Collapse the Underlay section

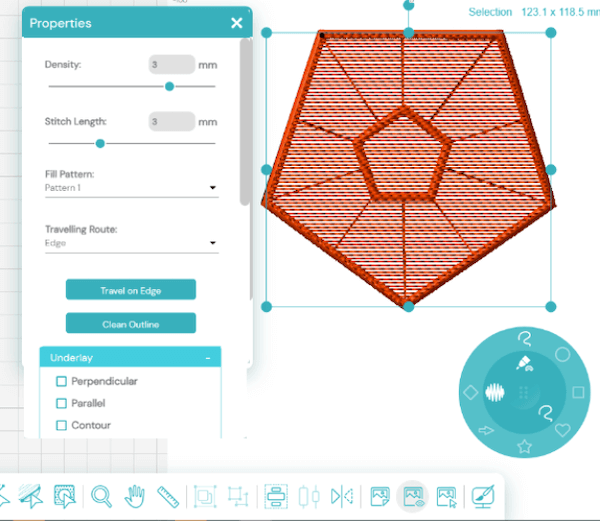(207, 357)
